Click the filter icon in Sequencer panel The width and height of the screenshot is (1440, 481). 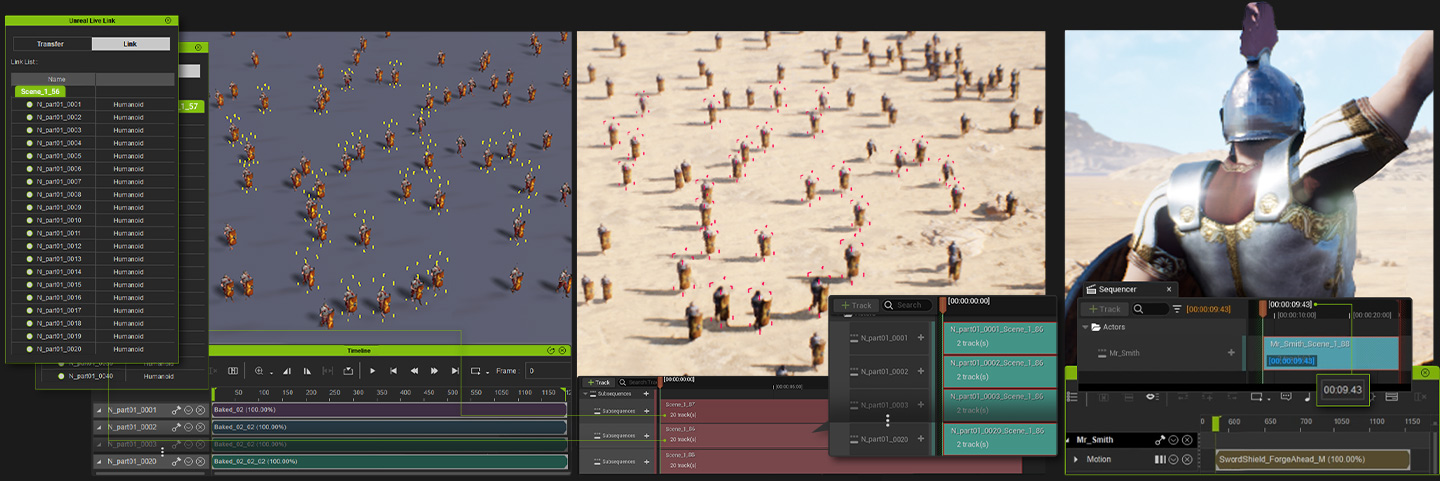click(x=1176, y=309)
